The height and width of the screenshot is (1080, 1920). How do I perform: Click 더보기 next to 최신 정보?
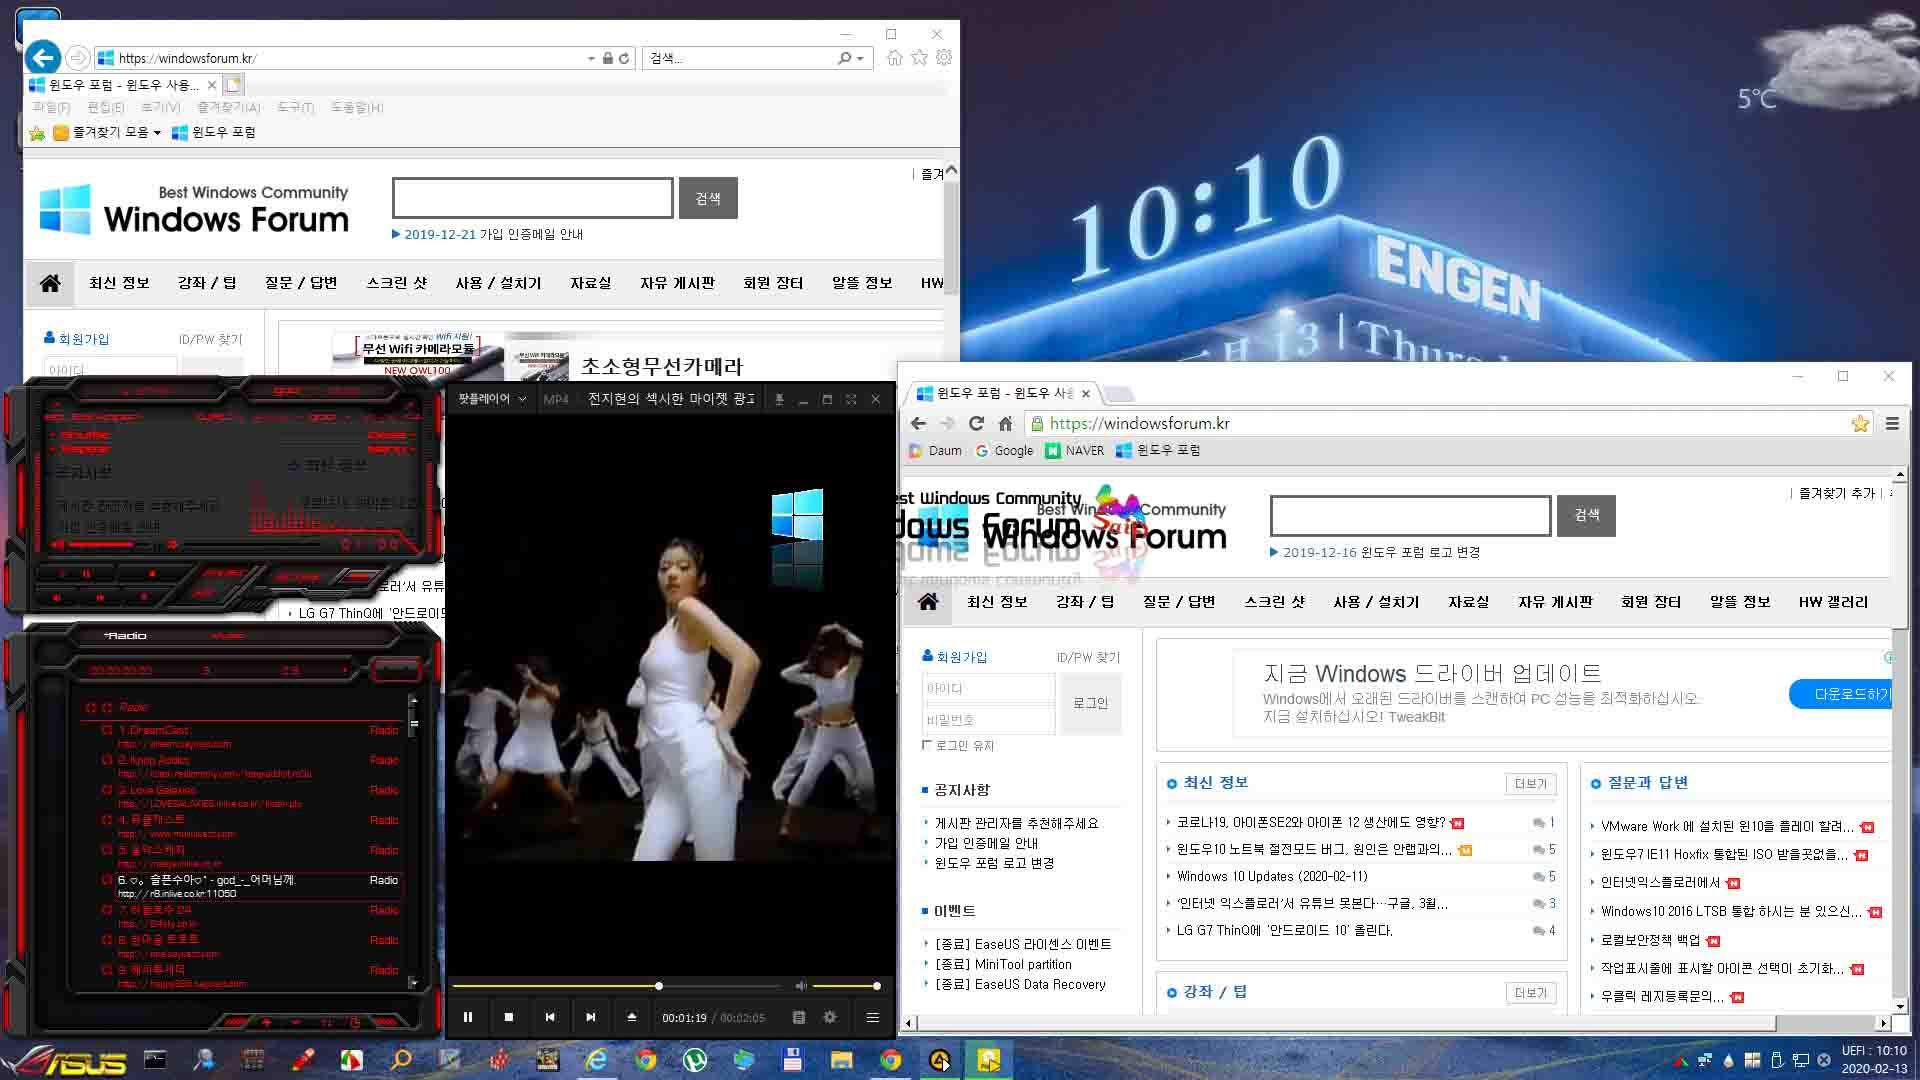tap(1530, 784)
